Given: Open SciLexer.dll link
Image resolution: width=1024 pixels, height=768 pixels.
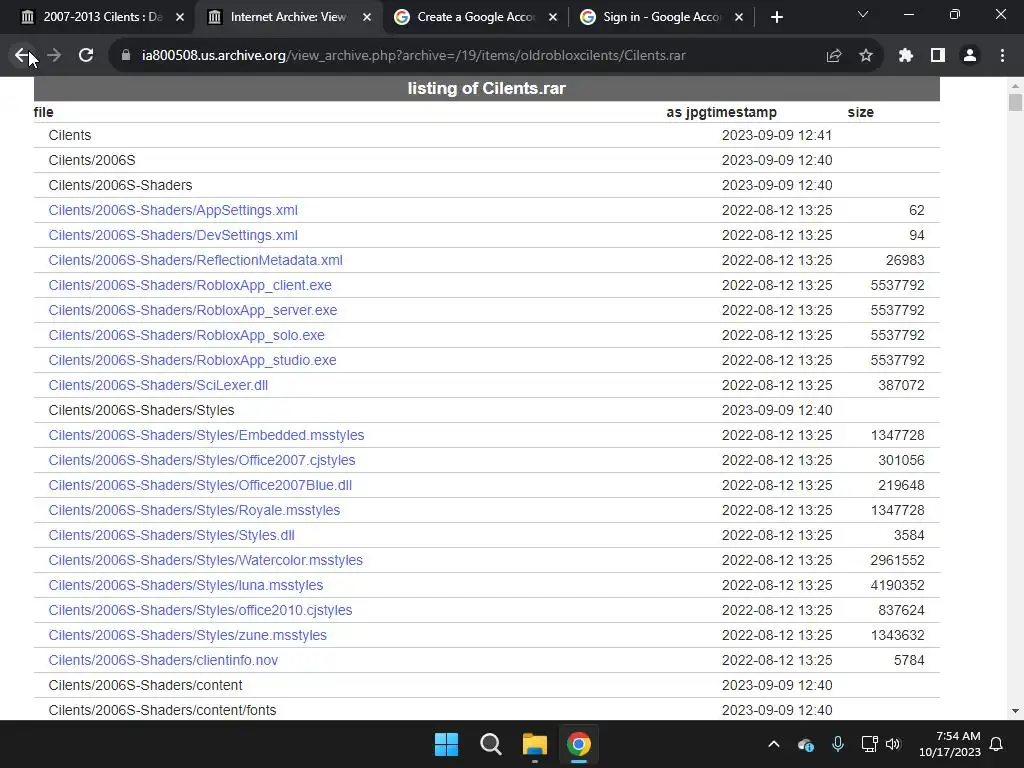Looking at the screenshot, I should click(x=158, y=385).
